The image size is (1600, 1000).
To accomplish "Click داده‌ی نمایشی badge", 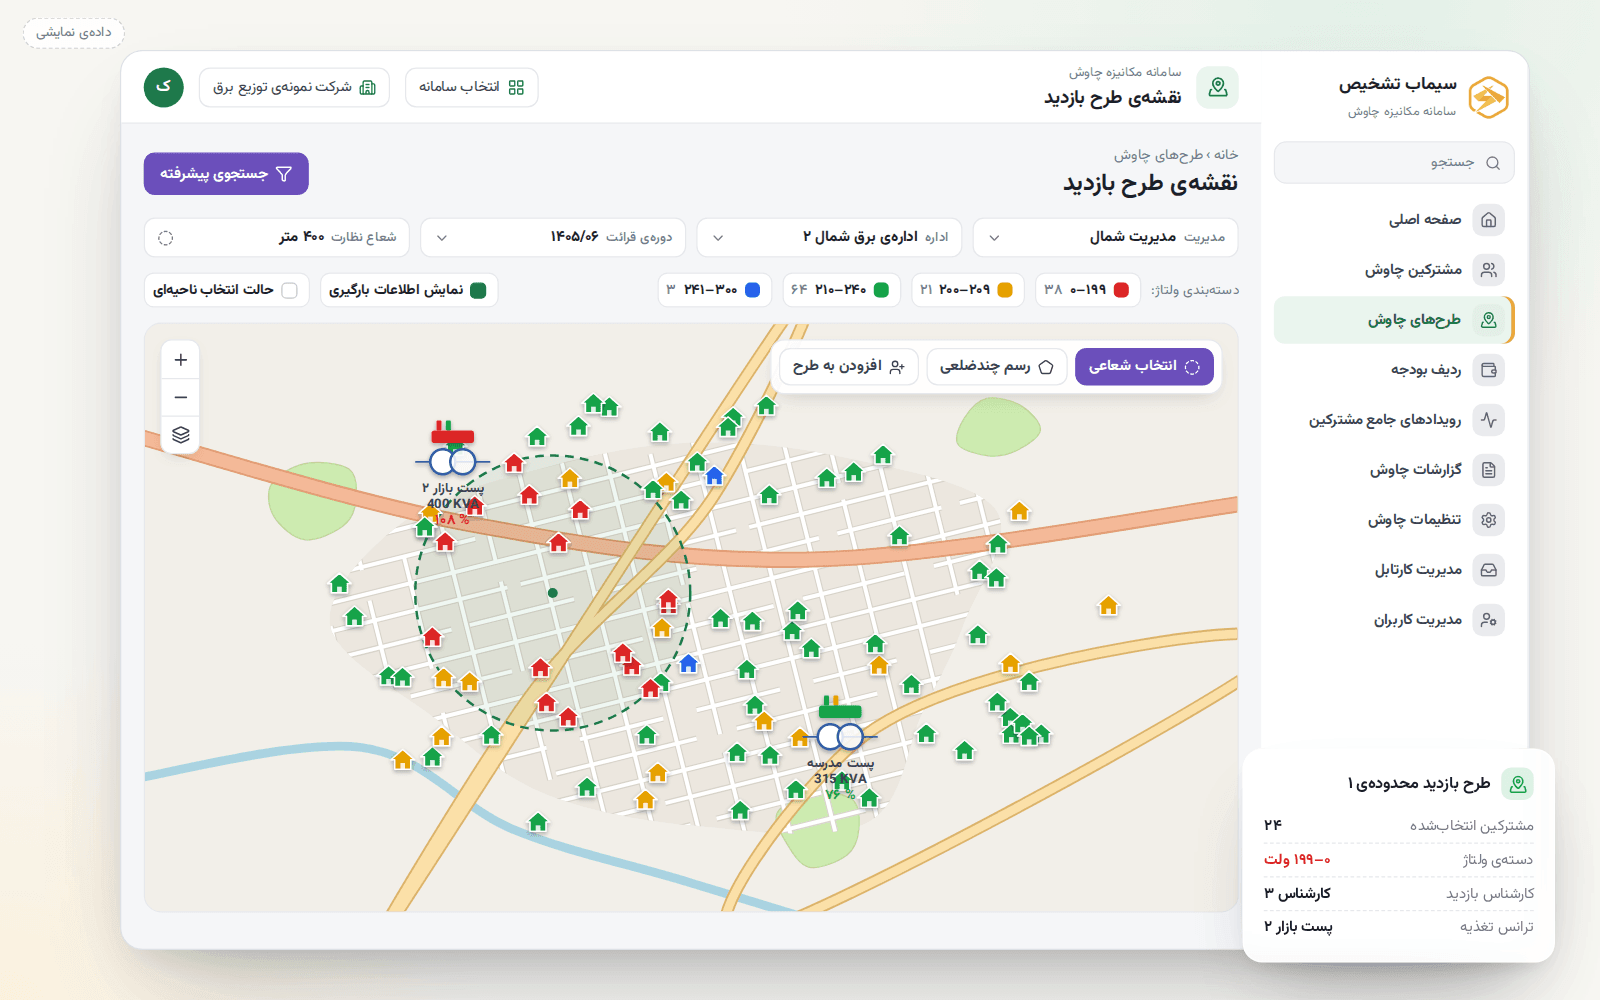I will click(x=74, y=33).
